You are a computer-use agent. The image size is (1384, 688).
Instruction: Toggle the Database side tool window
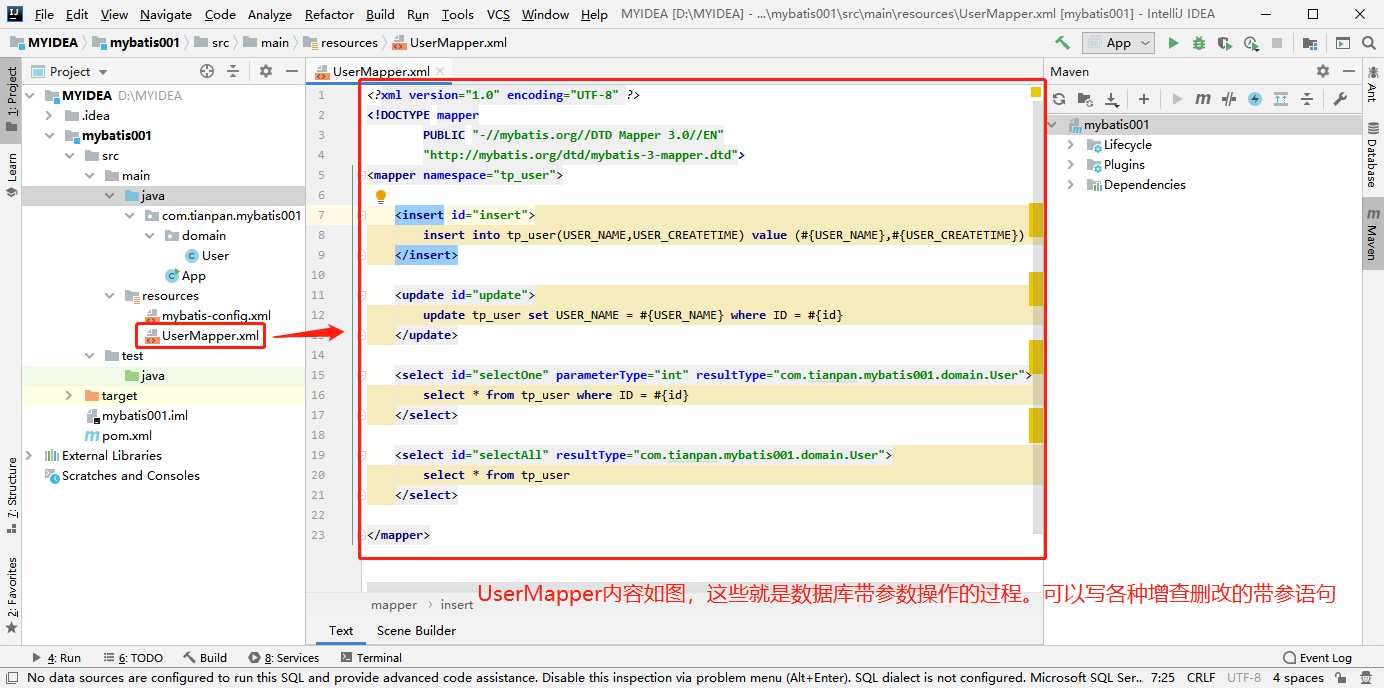[x=1372, y=155]
